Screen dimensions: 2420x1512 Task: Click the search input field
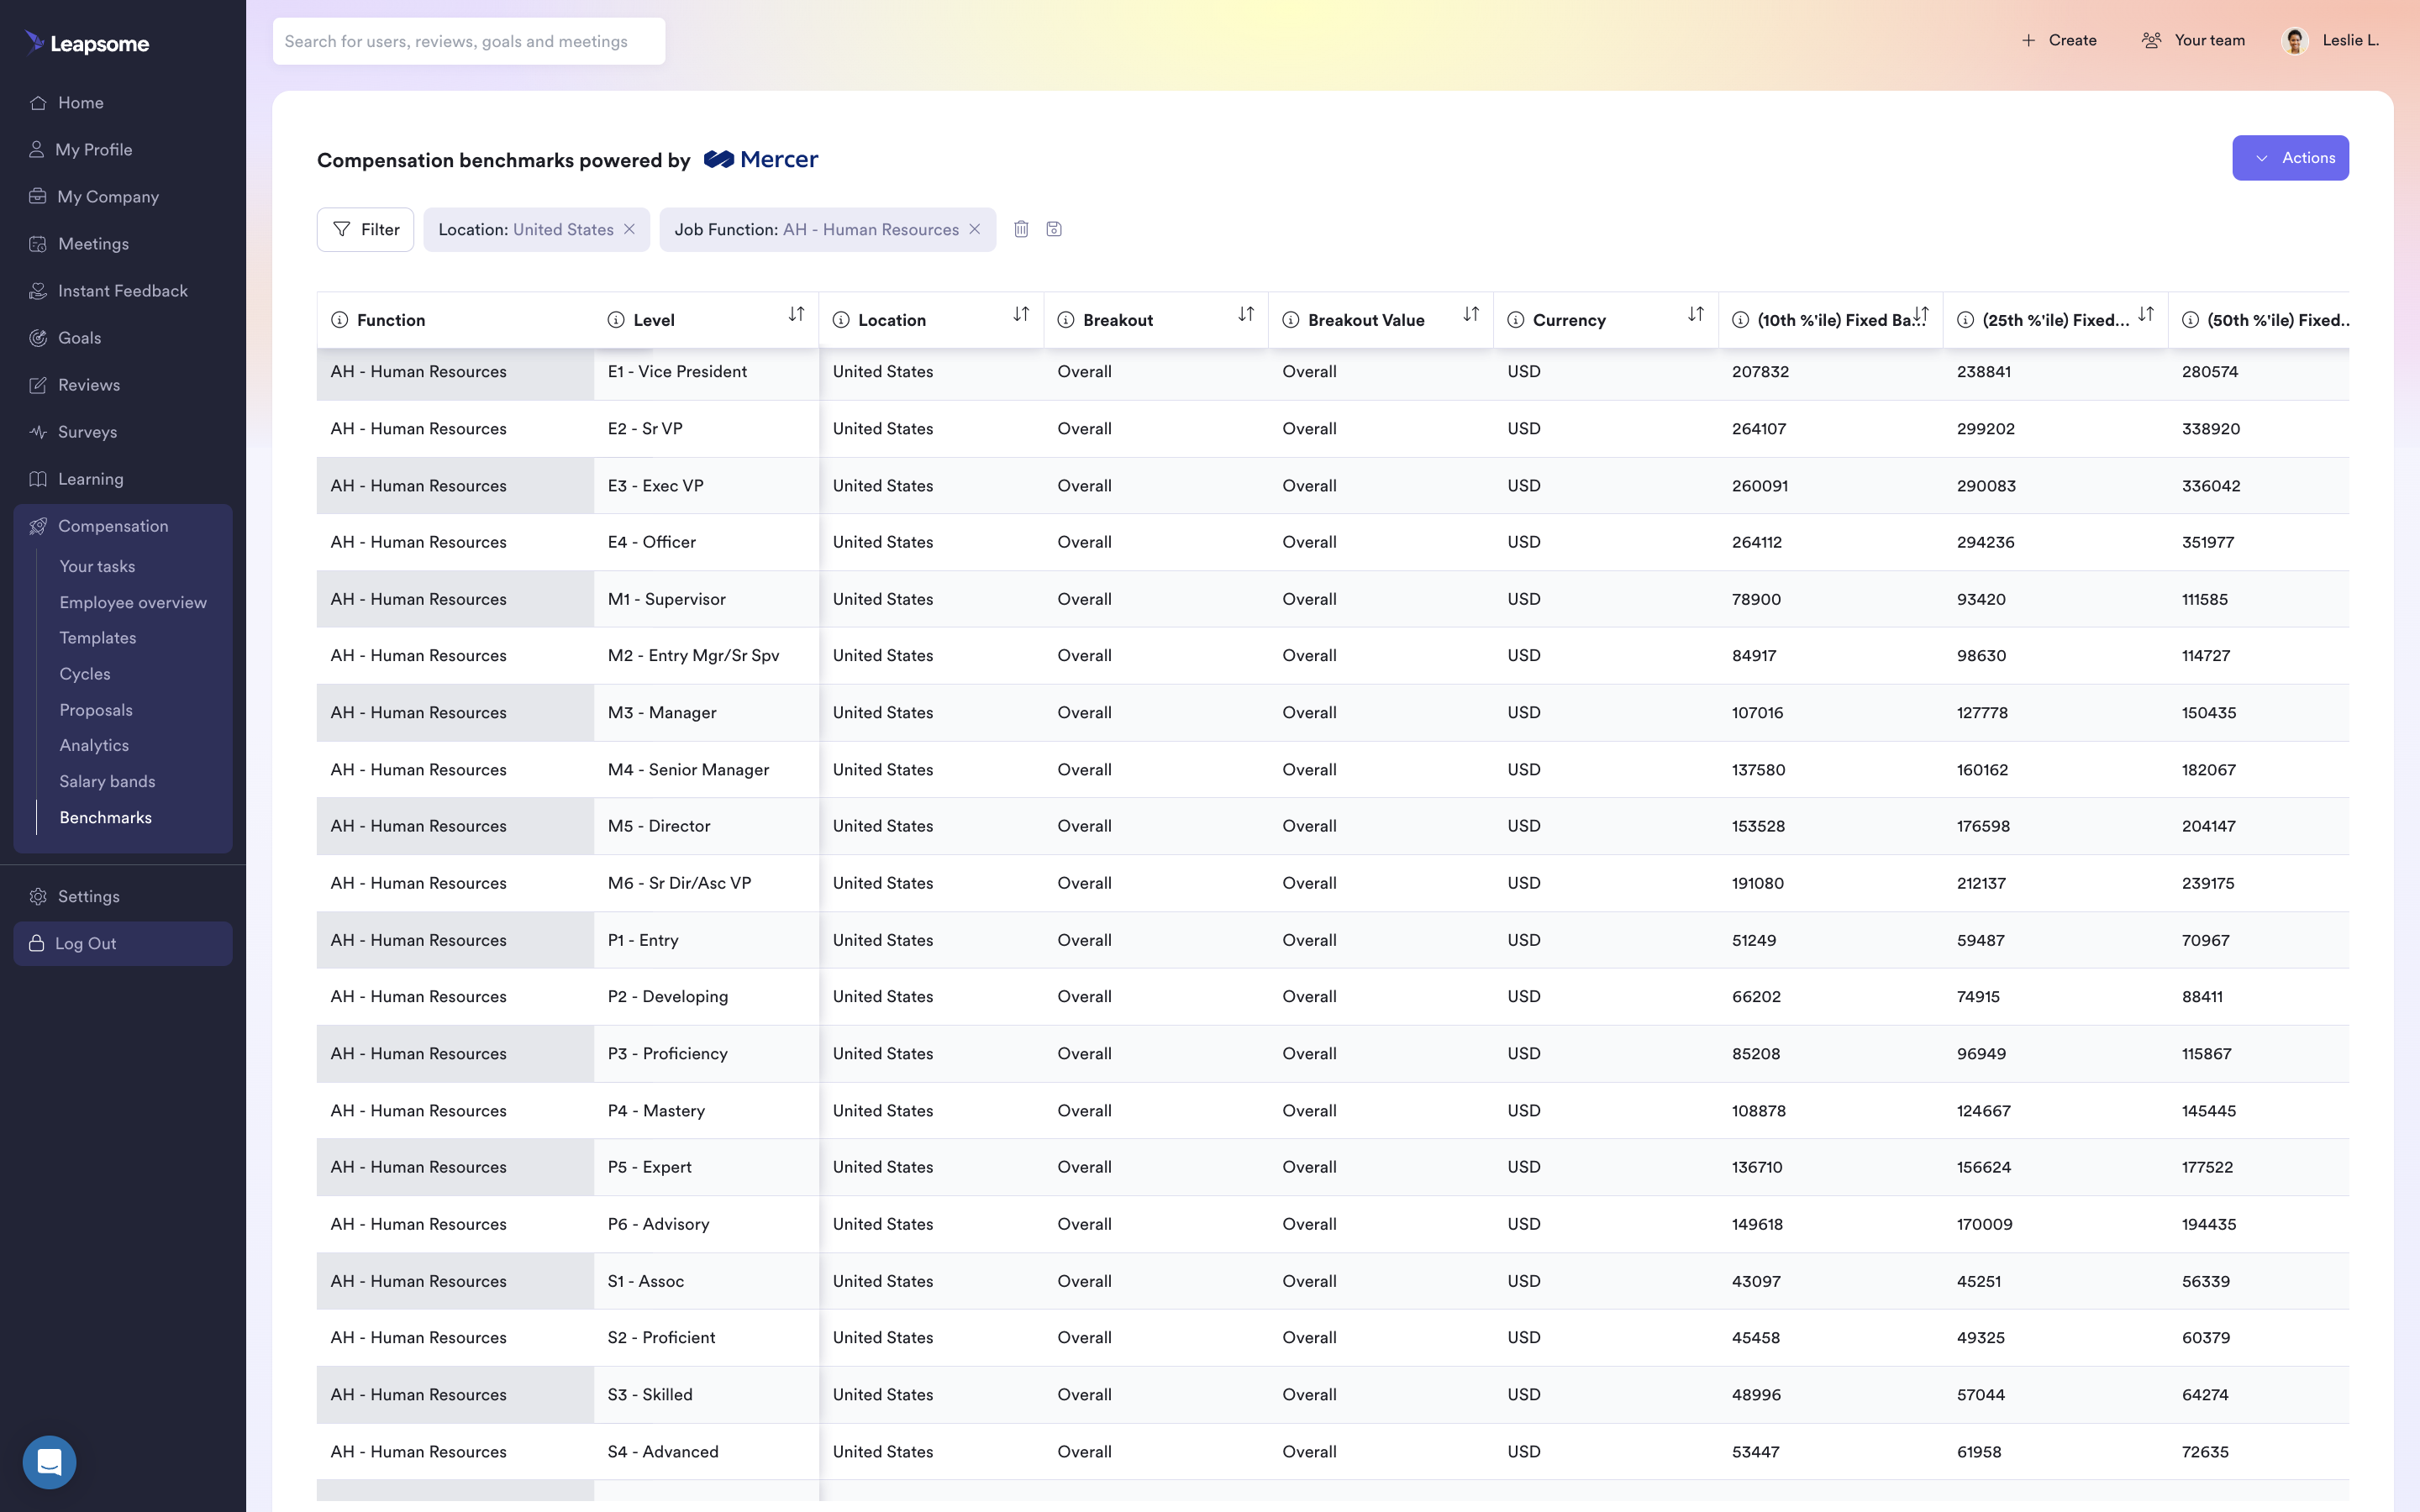tap(469, 40)
